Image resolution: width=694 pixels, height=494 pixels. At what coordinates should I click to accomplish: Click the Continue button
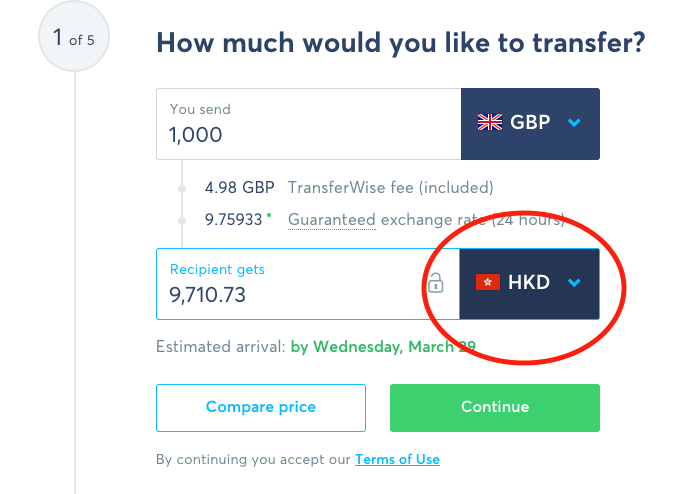495,408
